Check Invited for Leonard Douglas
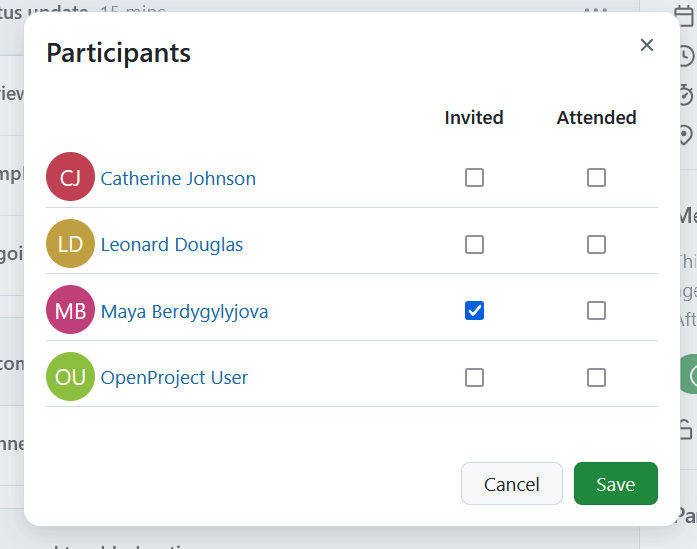The image size is (697, 549). coord(474,244)
